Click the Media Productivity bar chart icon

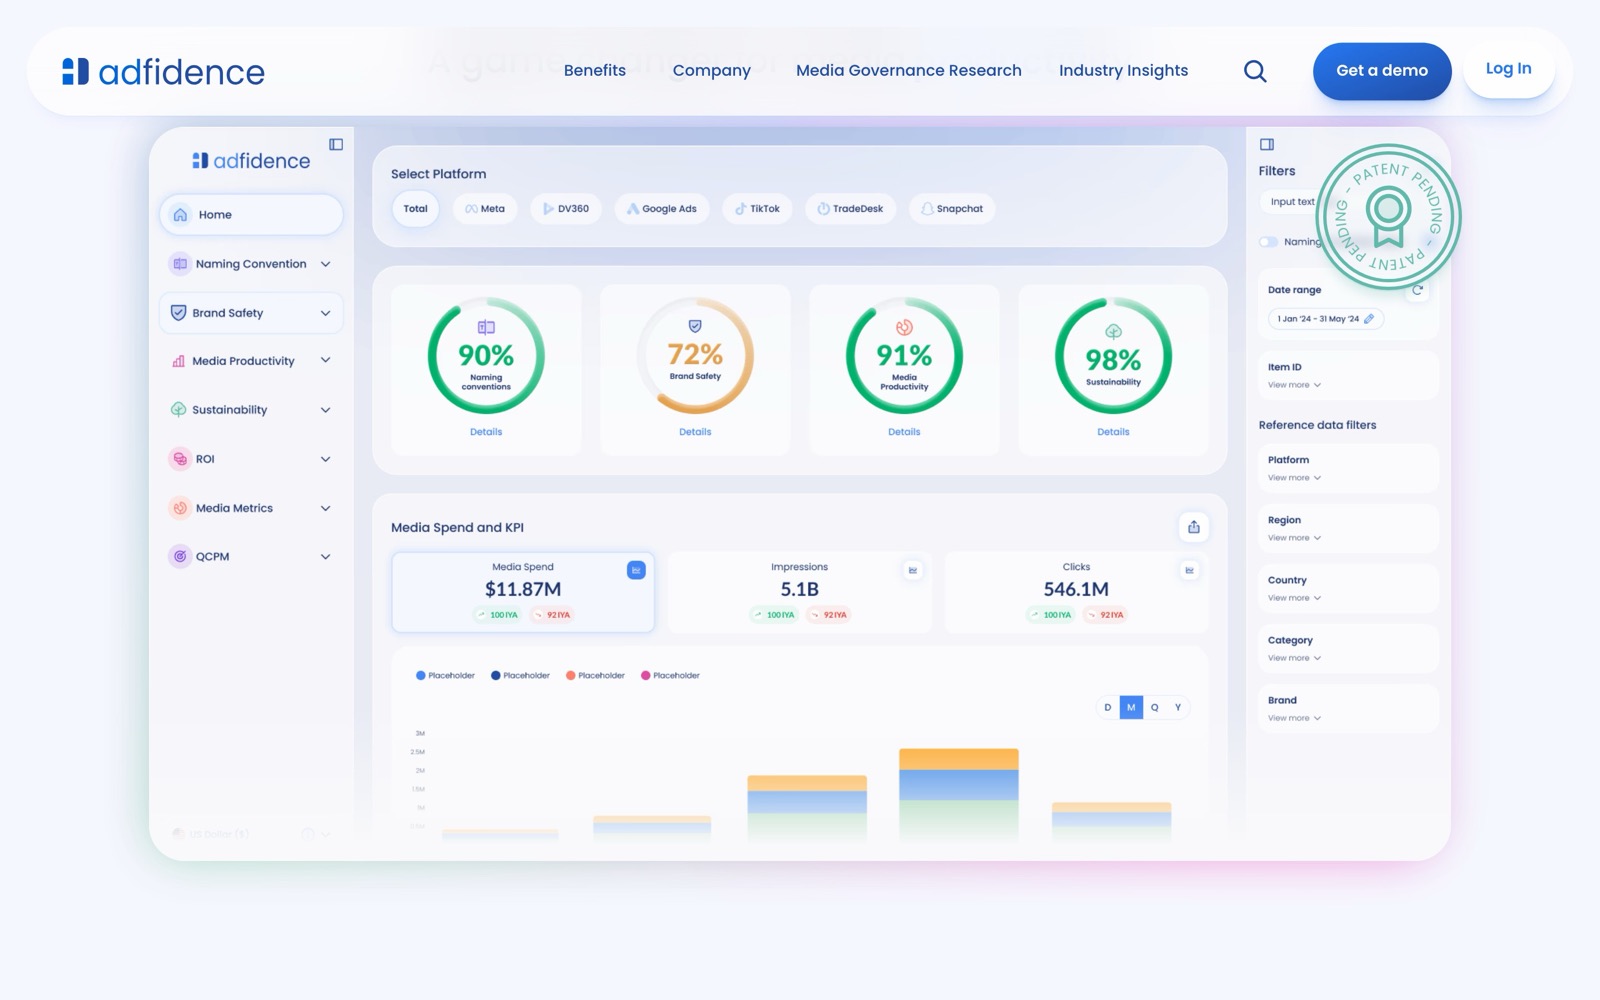pyautogui.click(x=178, y=361)
